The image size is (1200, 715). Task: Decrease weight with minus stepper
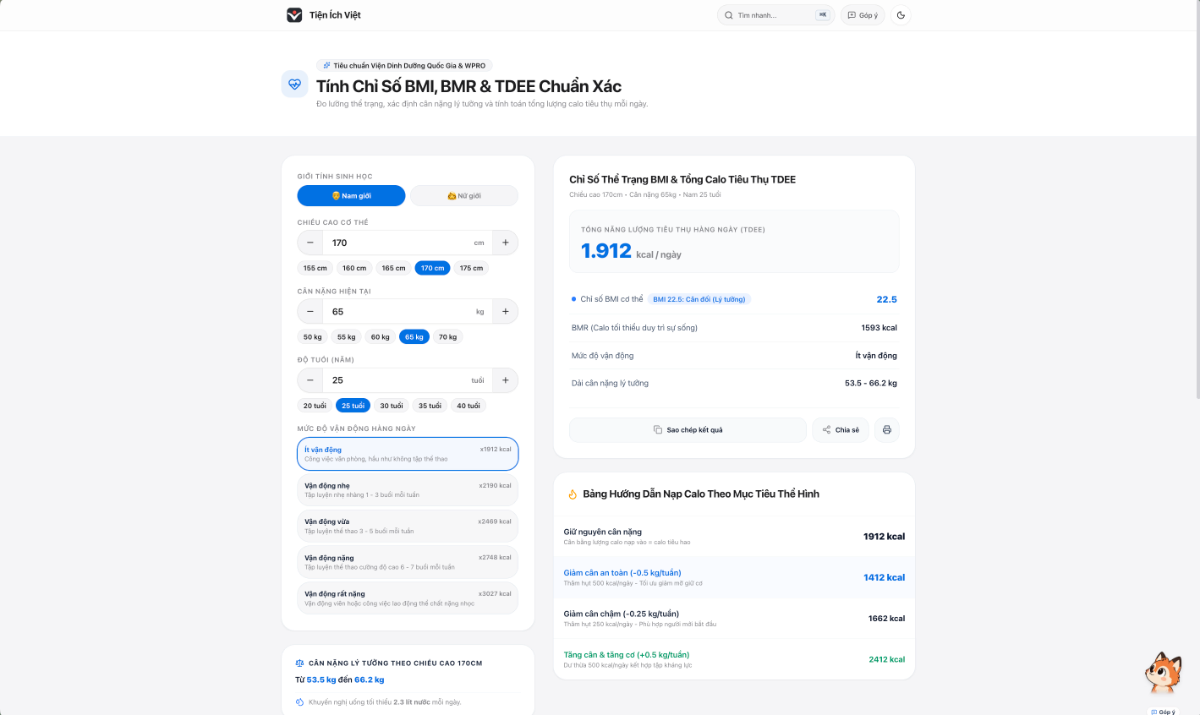coord(310,312)
